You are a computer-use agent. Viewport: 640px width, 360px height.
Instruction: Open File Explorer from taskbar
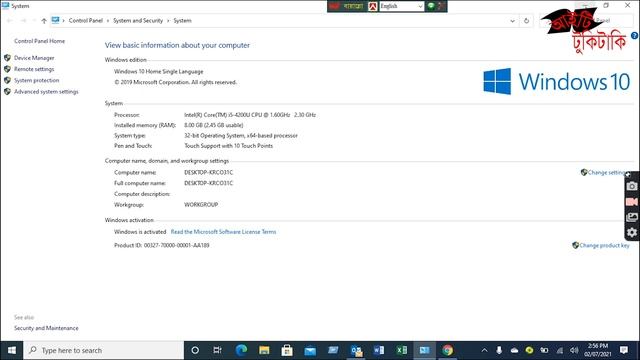pyautogui.click(x=264, y=350)
